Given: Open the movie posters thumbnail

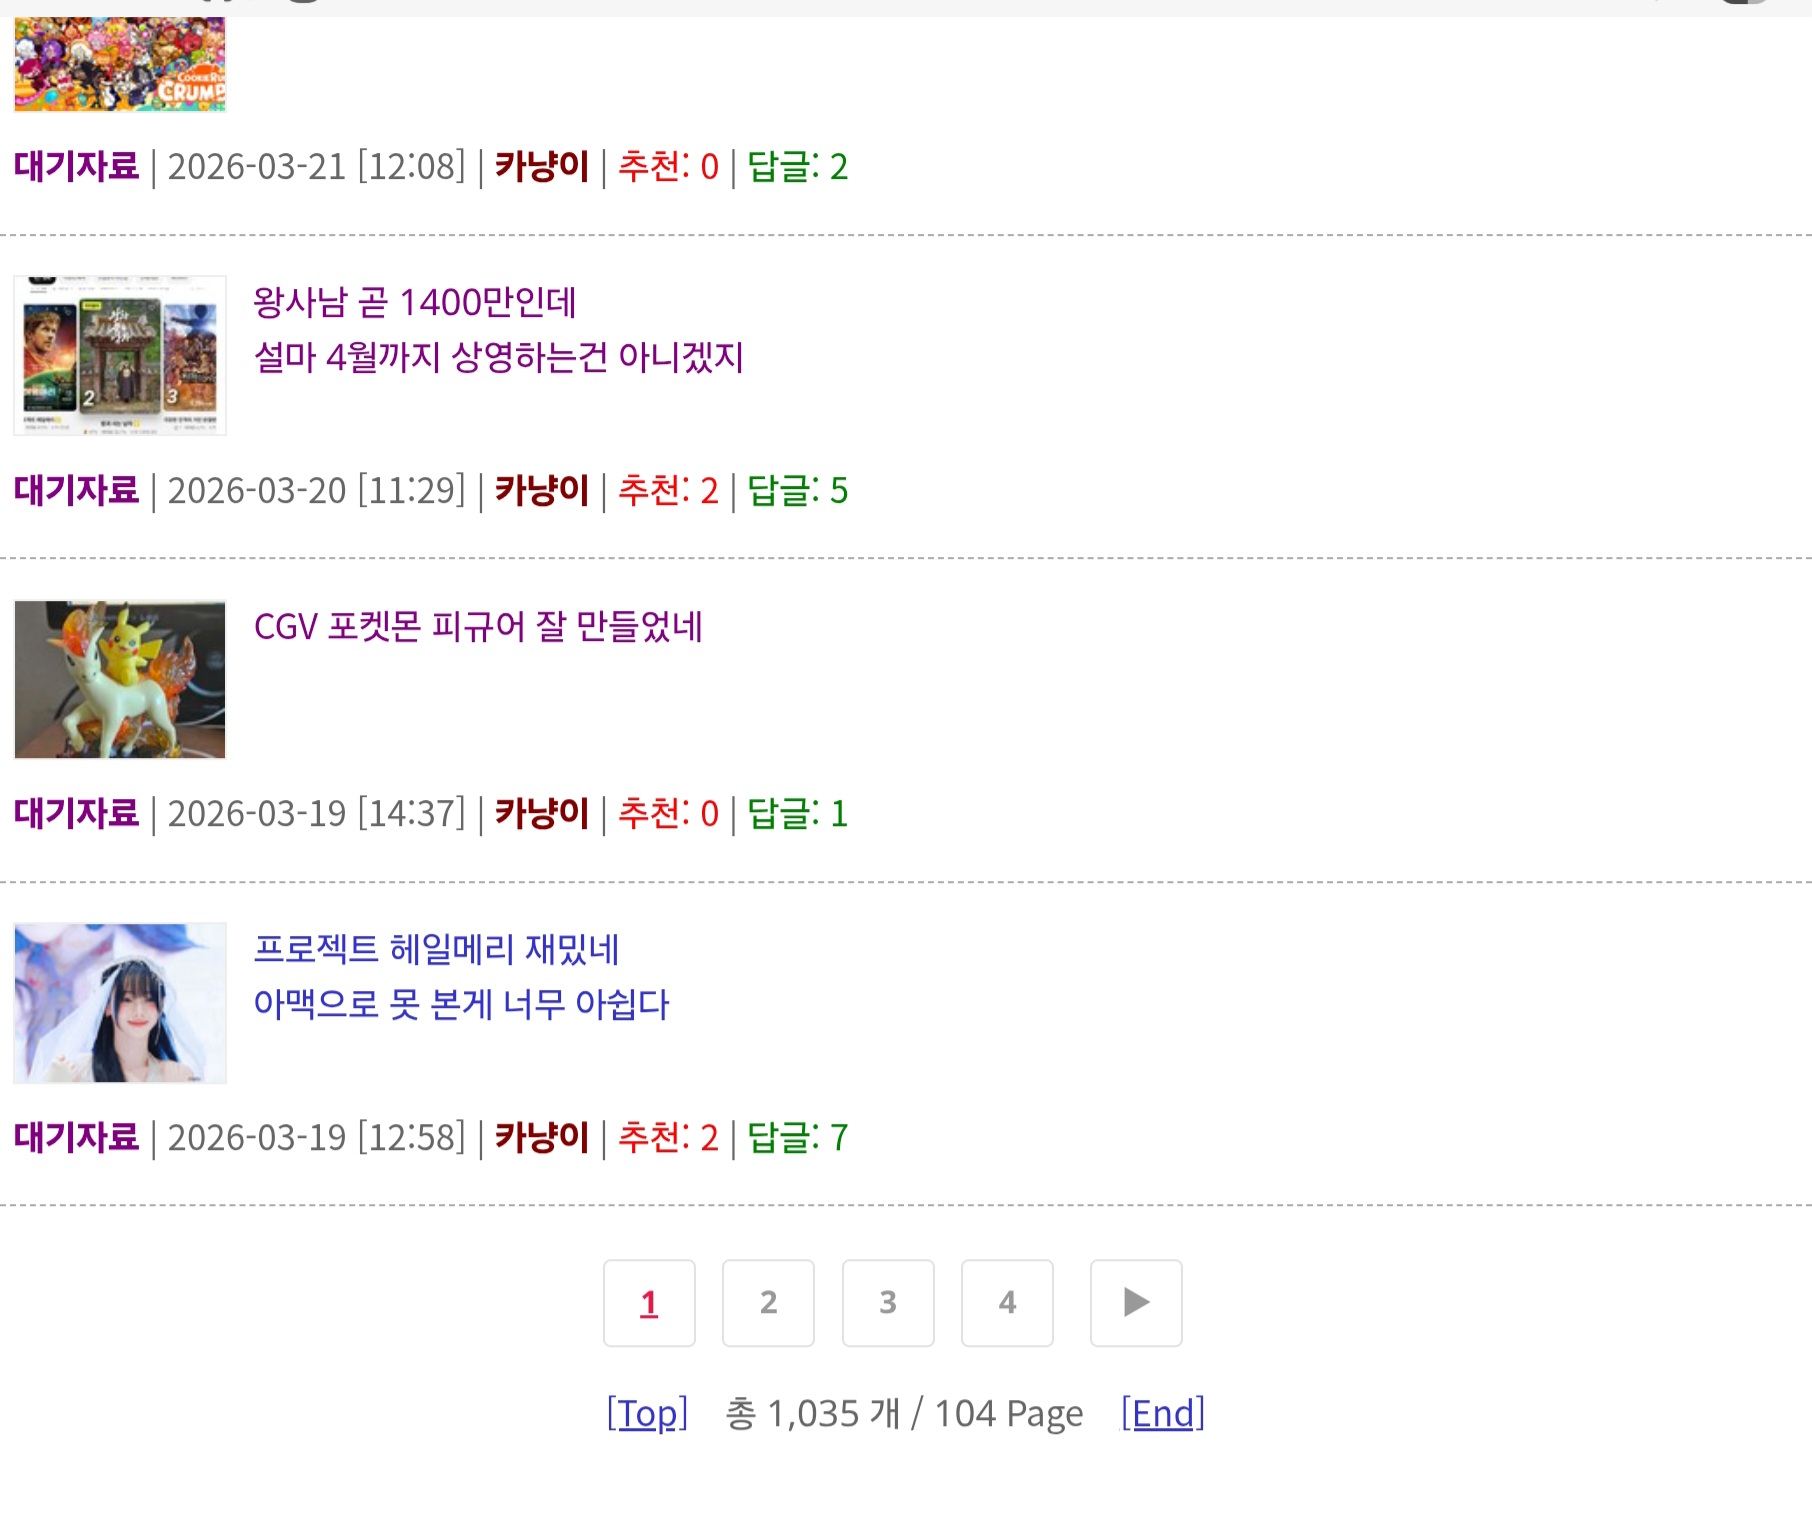Looking at the screenshot, I should [x=120, y=356].
